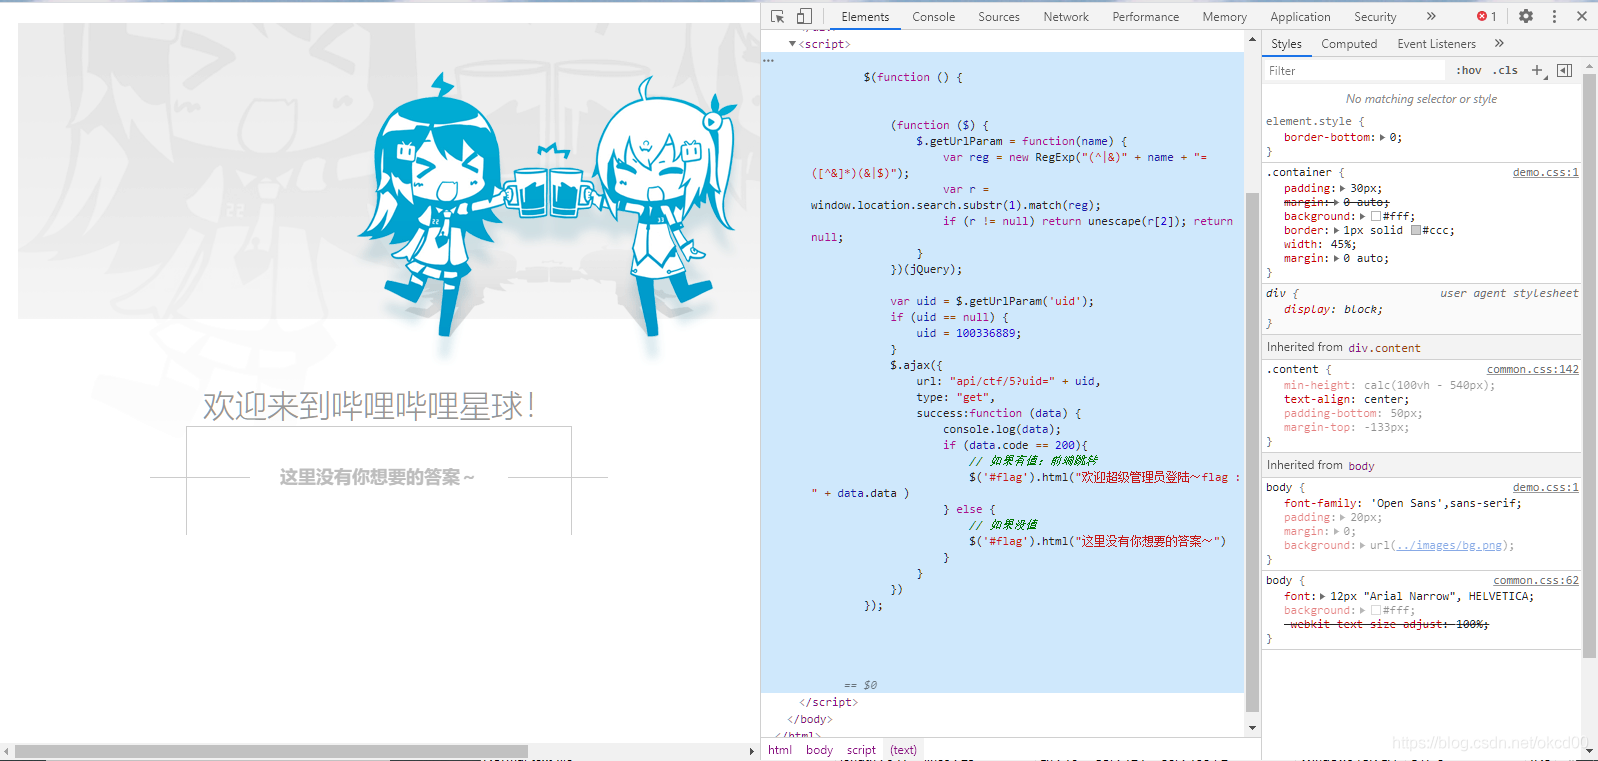The height and width of the screenshot is (761, 1598).
Task: Focus the Styles Filter input field
Action: (x=1355, y=71)
